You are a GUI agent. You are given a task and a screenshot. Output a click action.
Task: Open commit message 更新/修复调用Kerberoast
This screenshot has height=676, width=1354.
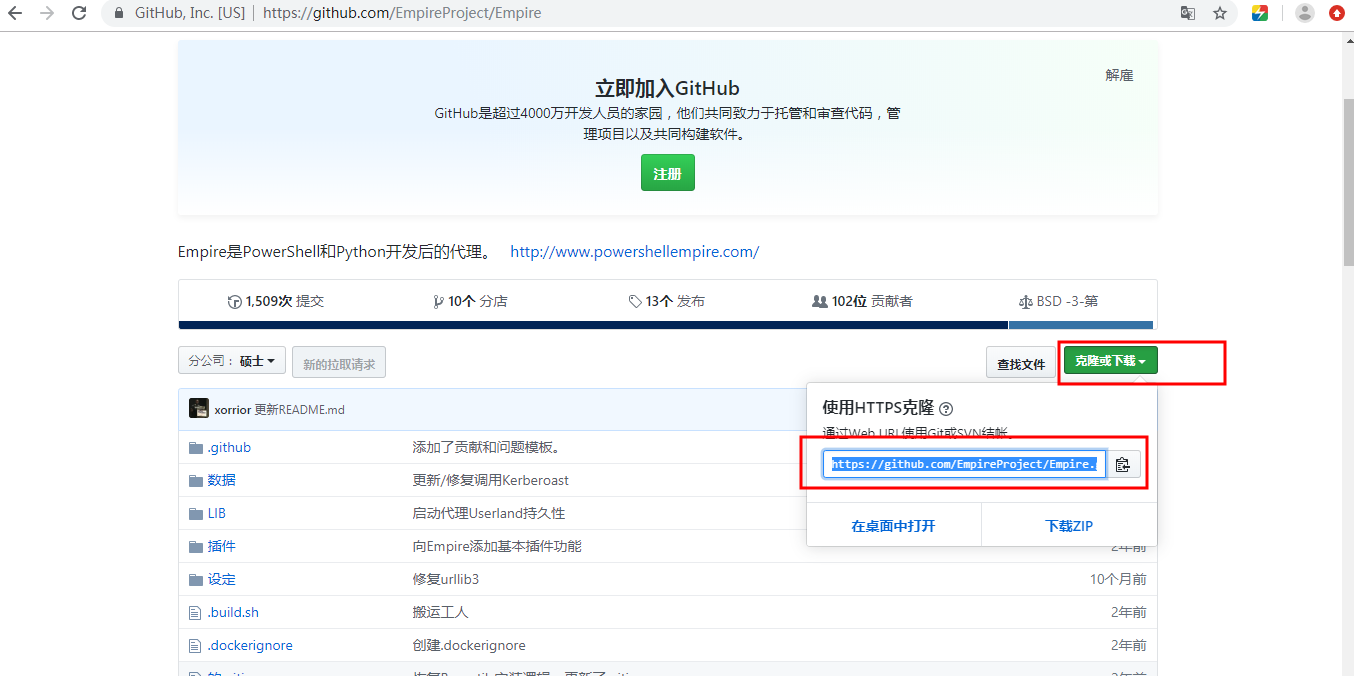[x=490, y=480]
